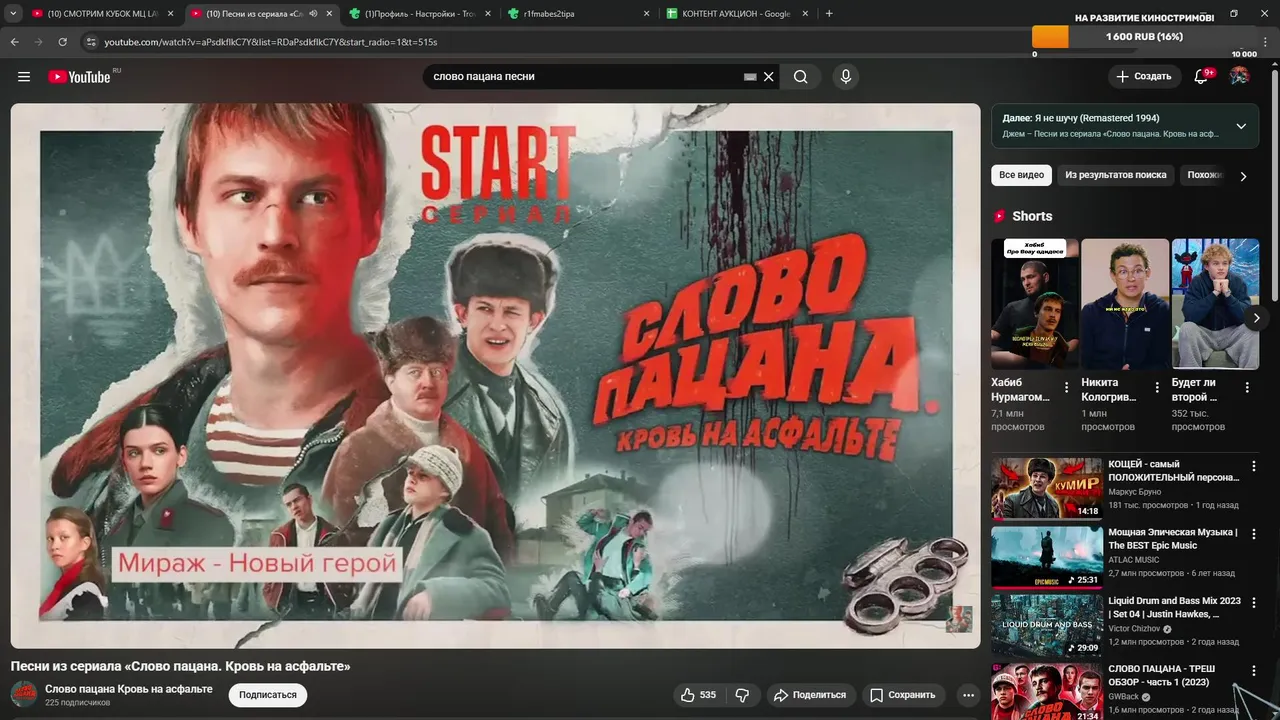Viewport: 1280px width, 720px height.
Task: Open the Victor Chizhov channel name
Action: point(1134,629)
